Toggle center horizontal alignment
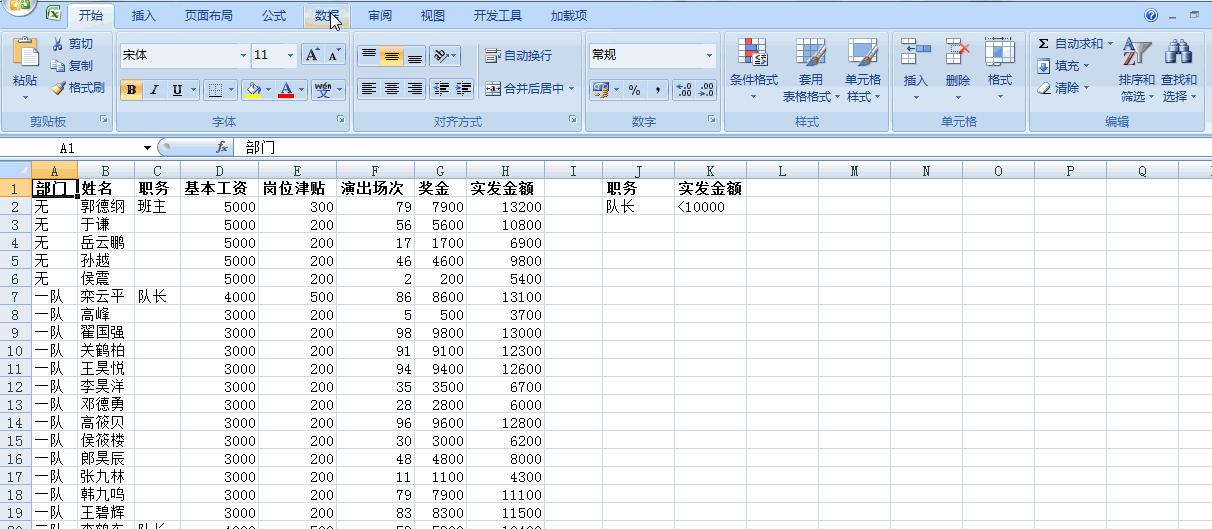The height and width of the screenshot is (529, 1212). click(392, 89)
